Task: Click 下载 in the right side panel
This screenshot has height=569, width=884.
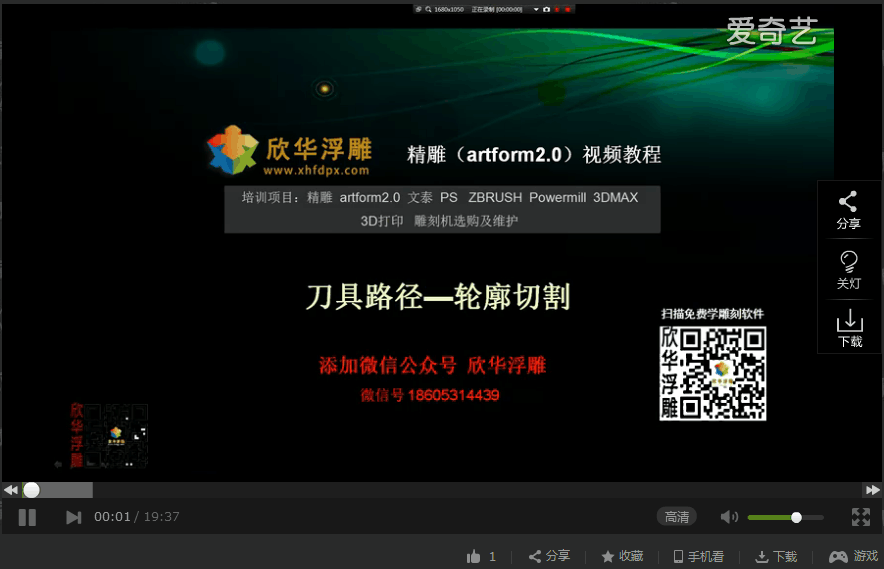Action: [x=850, y=329]
